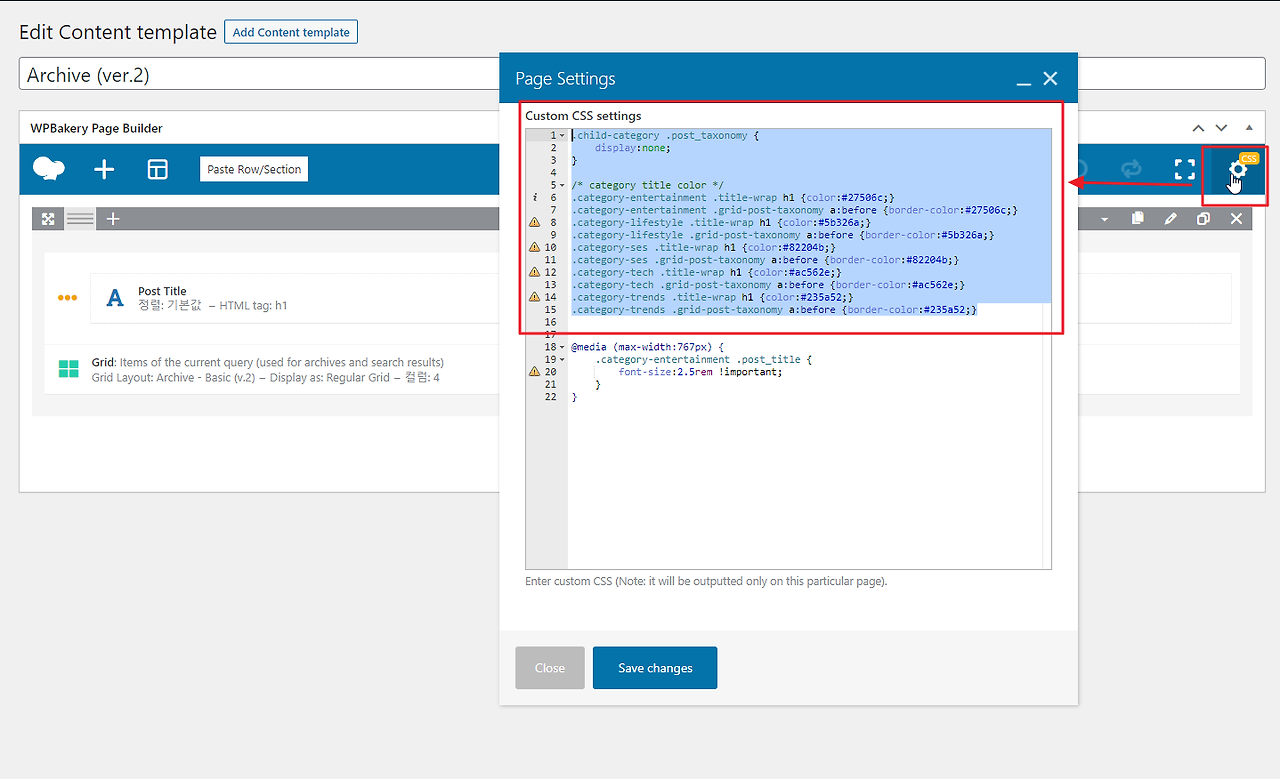Click the '.child-category .post_taxonomy {' code line
This screenshot has width=1280, height=779.
(x=665, y=136)
